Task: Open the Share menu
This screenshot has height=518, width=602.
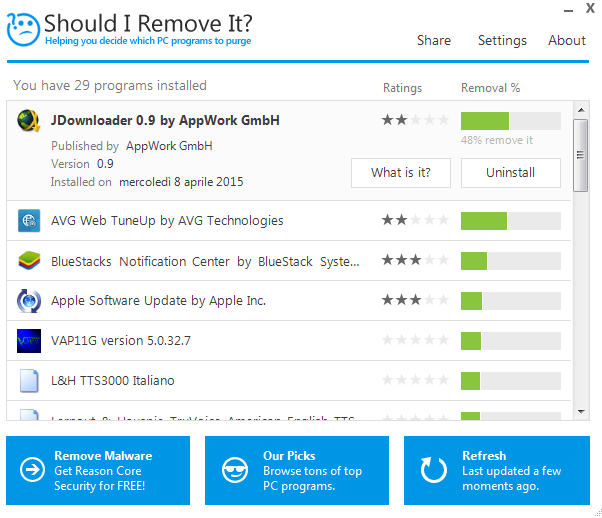Action: (x=434, y=40)
